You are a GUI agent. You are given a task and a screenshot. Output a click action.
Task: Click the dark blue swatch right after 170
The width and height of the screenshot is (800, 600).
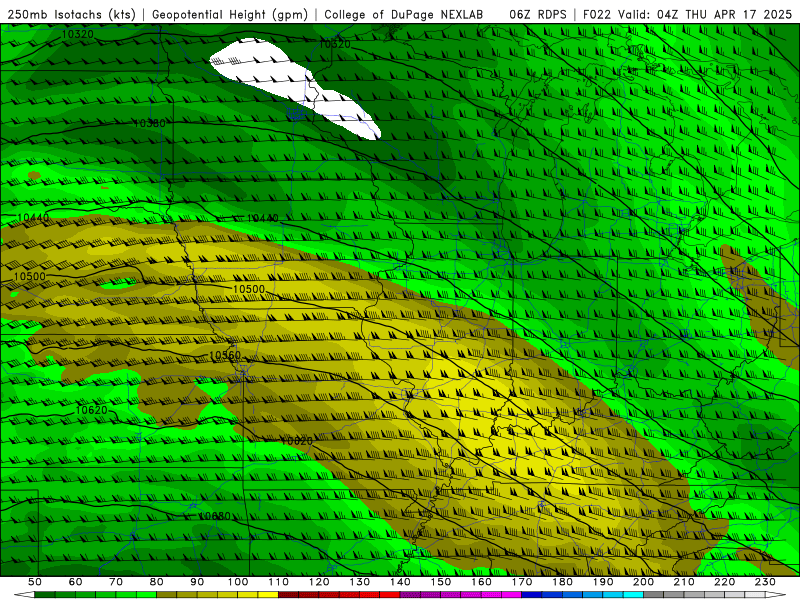coord(532,595)
